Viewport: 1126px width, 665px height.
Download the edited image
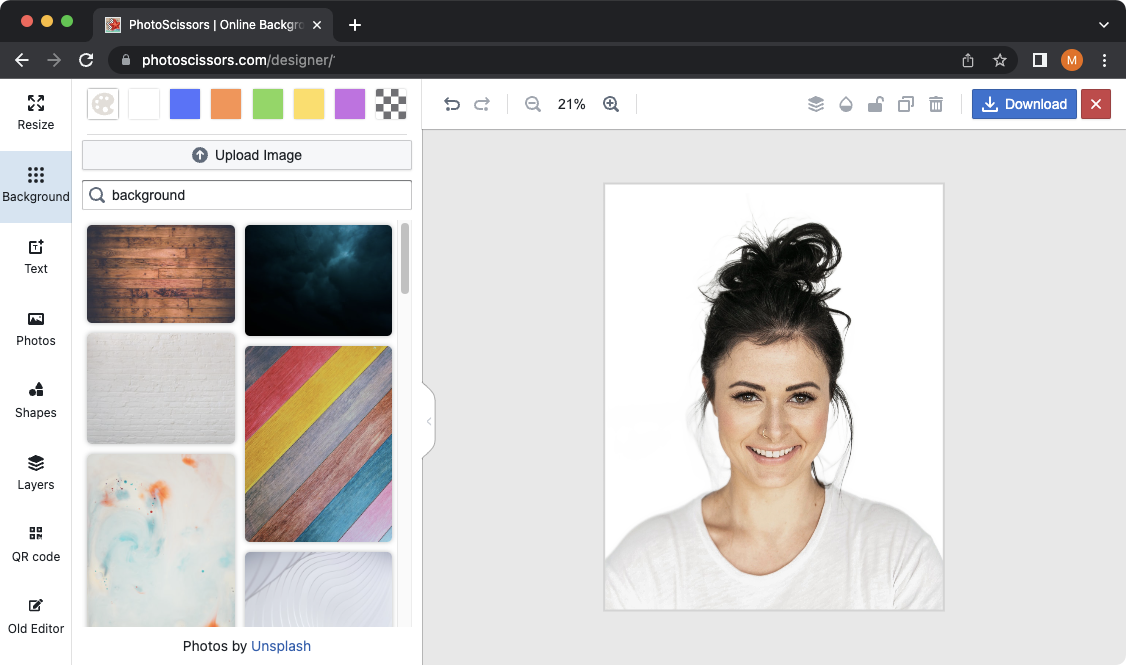tap(1024, 104)
